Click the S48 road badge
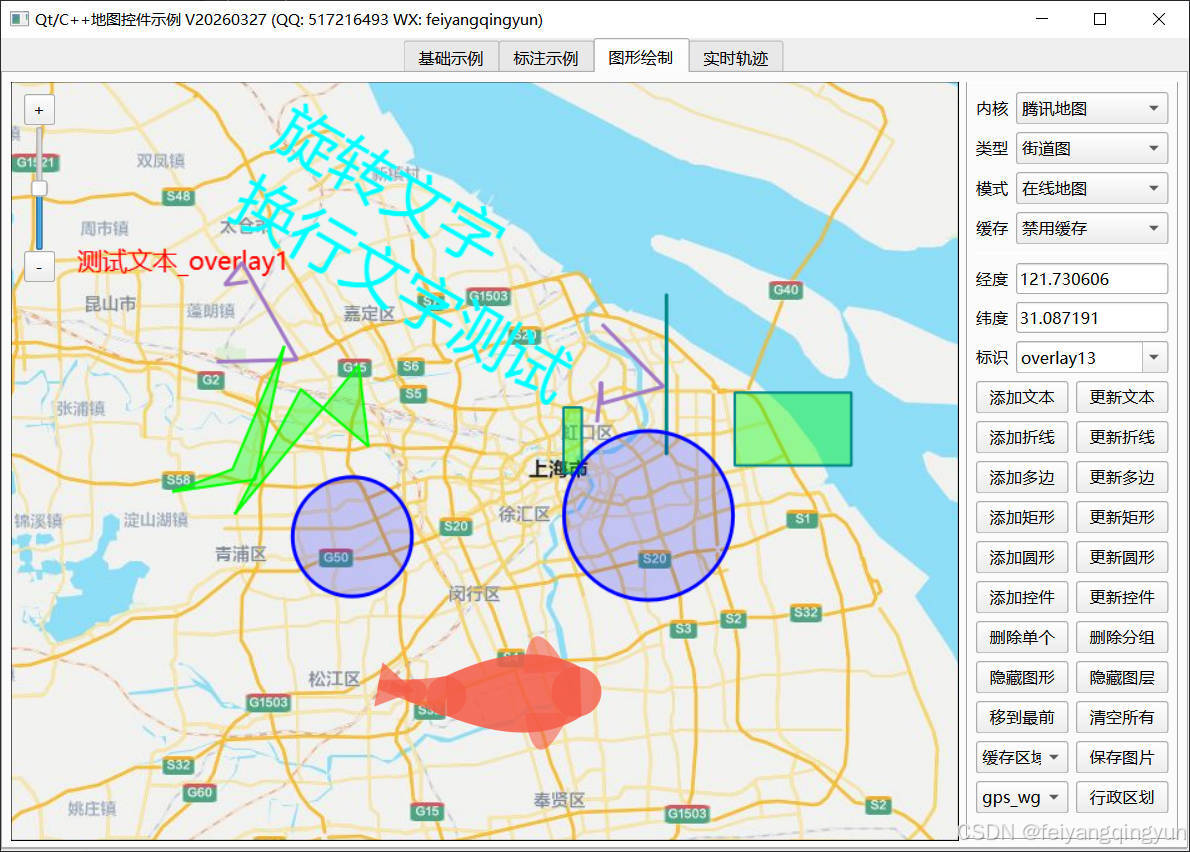This screenshot has height=852, width=1190. [178, 196]
